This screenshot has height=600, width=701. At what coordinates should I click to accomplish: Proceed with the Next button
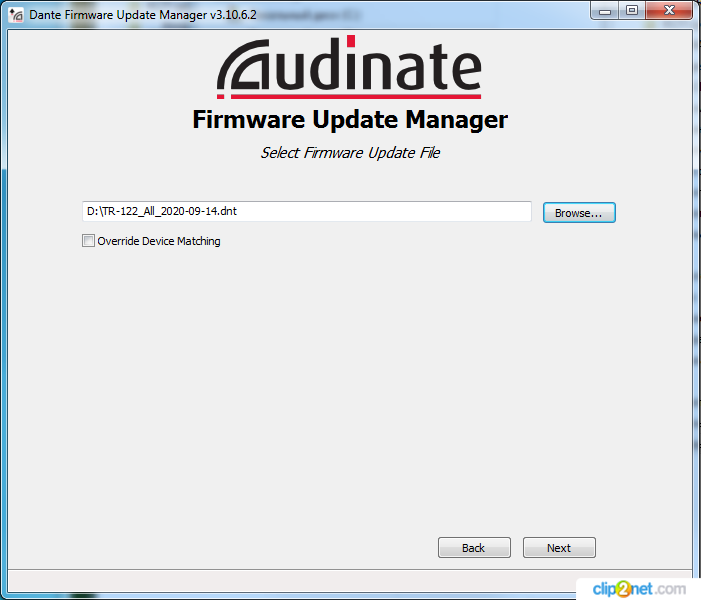point(559,548)
